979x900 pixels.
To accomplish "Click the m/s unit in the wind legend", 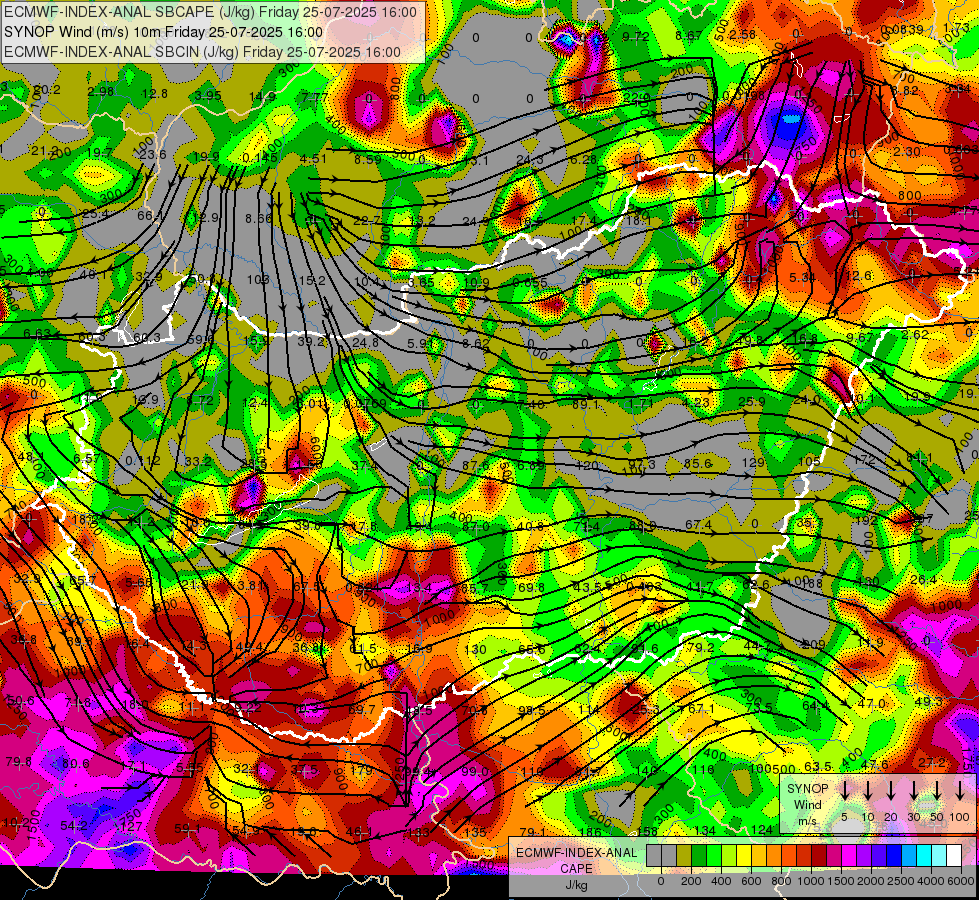I will pyautogui.click(x=807, y=821).
